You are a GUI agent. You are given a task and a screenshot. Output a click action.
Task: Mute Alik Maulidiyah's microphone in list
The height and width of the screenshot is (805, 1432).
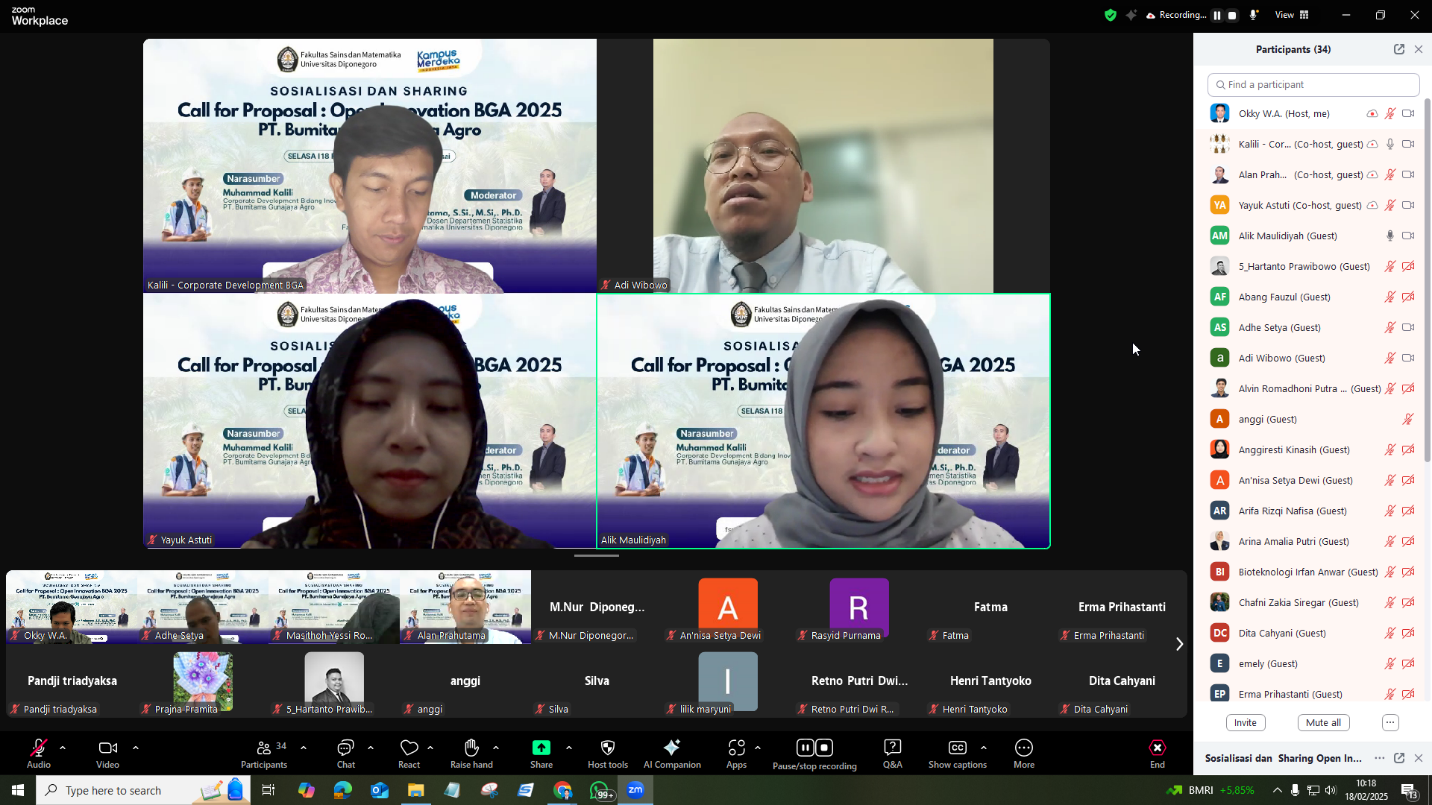tap(1390, 236)
